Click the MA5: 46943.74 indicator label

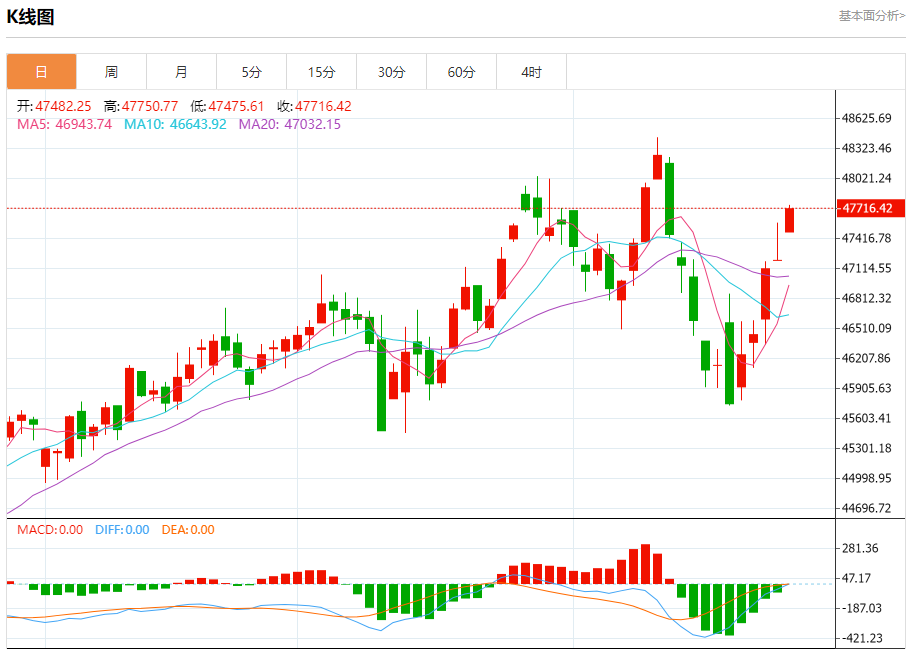pos(65,124)
